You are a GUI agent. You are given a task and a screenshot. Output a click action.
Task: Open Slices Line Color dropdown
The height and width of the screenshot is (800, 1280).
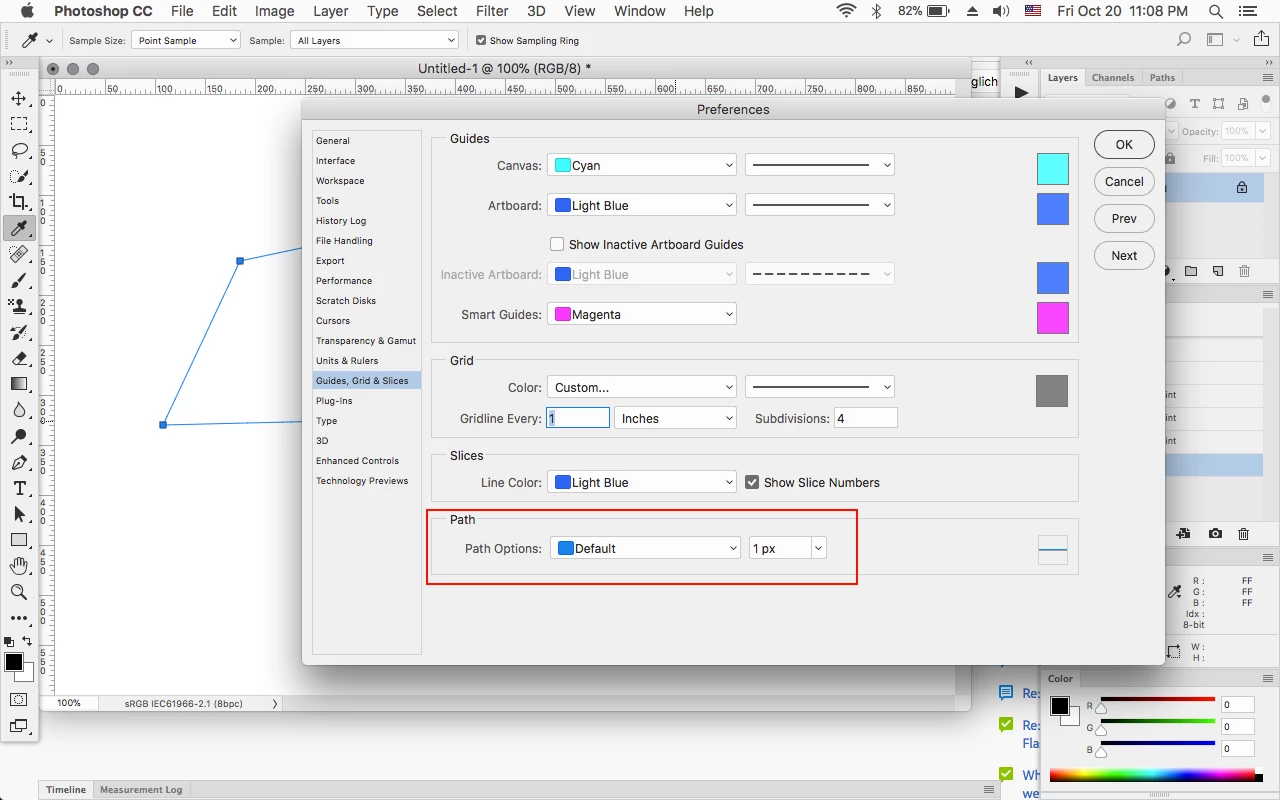click(642, 482)
